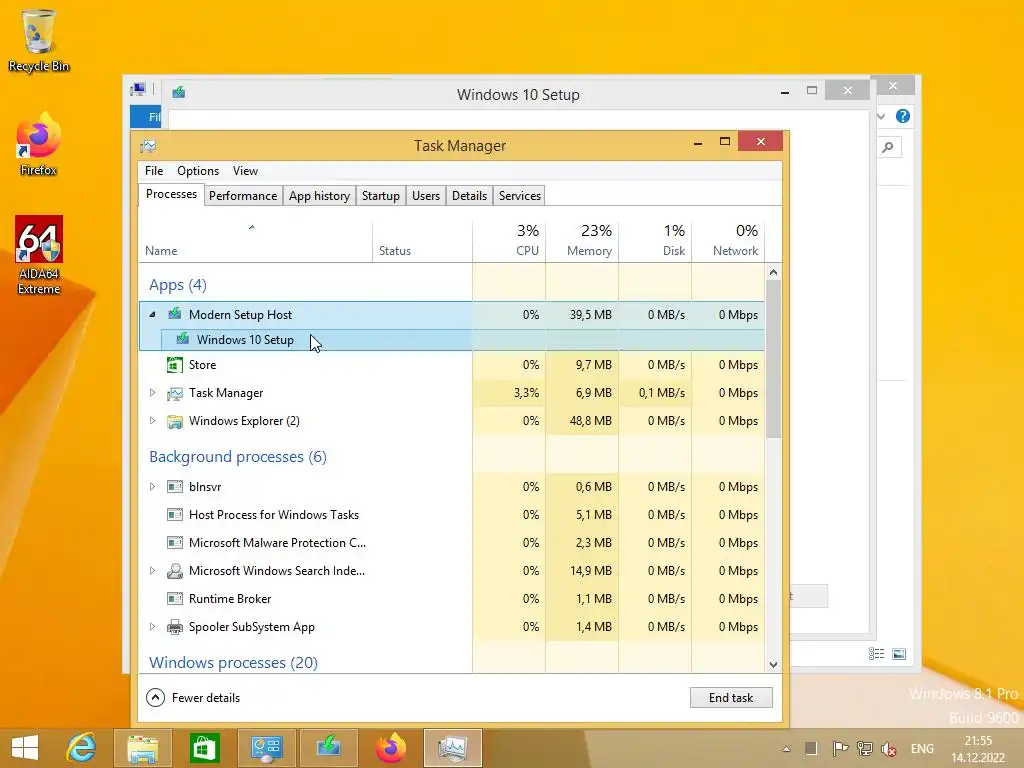Sort by the Memory column header
Viewport: 1024px width, 768px height.
point(583,241)
